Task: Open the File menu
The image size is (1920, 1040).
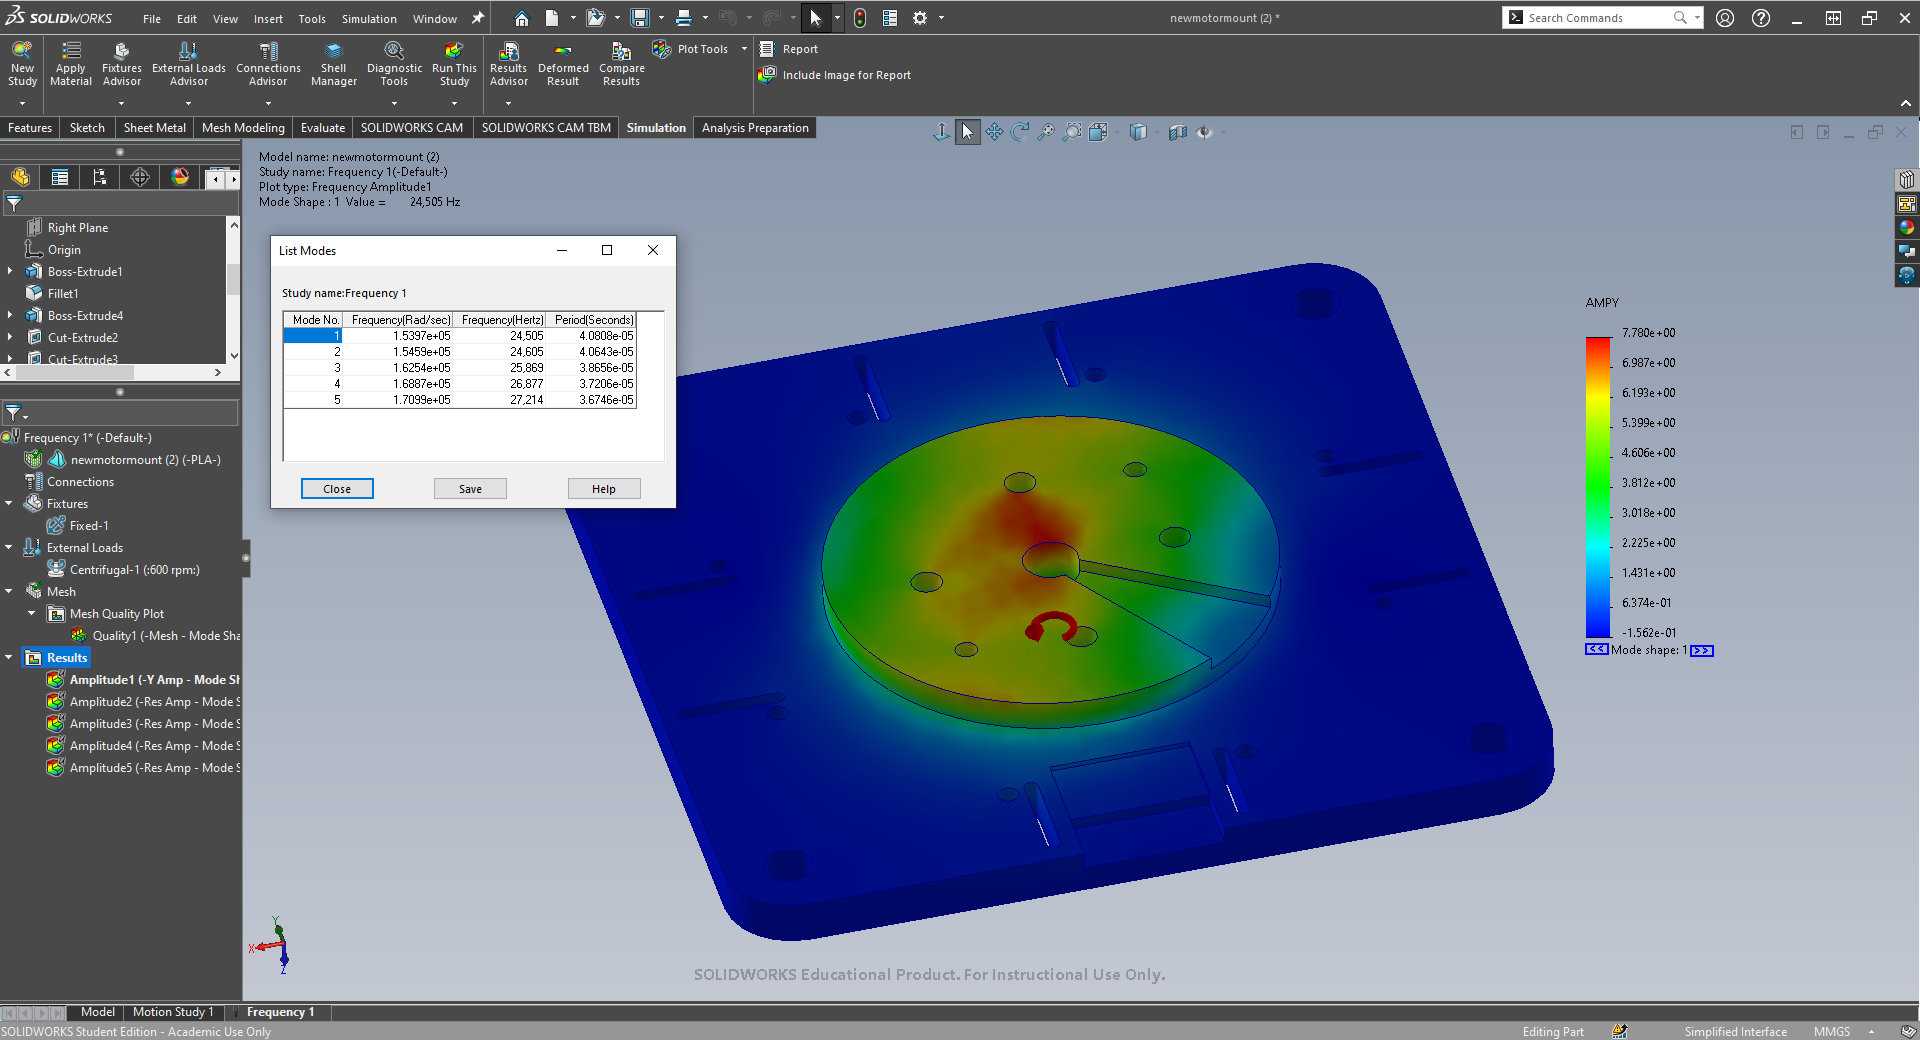Action: tap(152, 19)
